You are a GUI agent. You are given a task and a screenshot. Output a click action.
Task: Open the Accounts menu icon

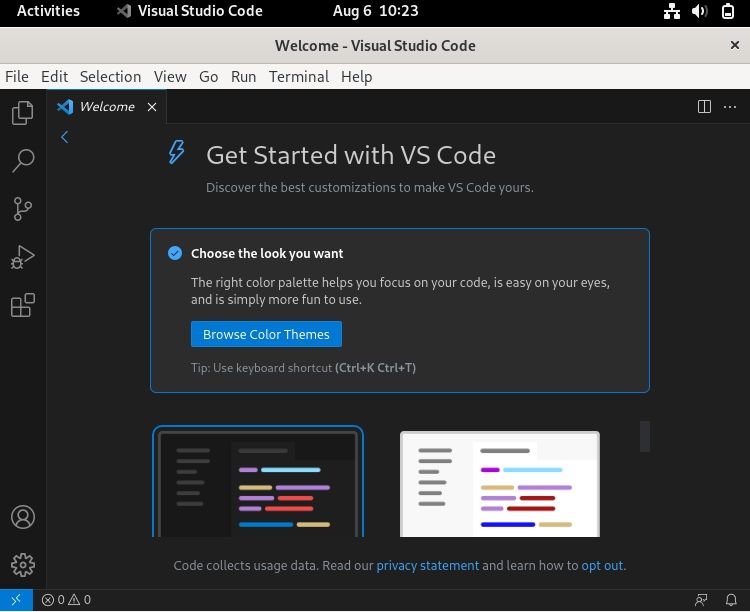pyautogui.click(x=22, y=517)
